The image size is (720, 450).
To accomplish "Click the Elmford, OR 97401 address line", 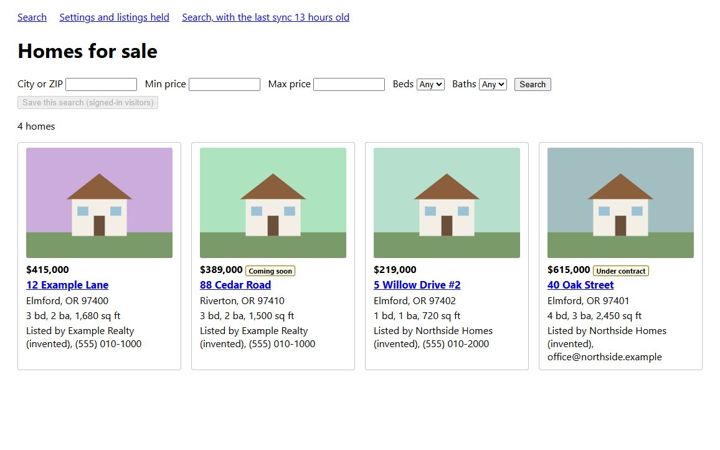I will [x=588, y=301].
